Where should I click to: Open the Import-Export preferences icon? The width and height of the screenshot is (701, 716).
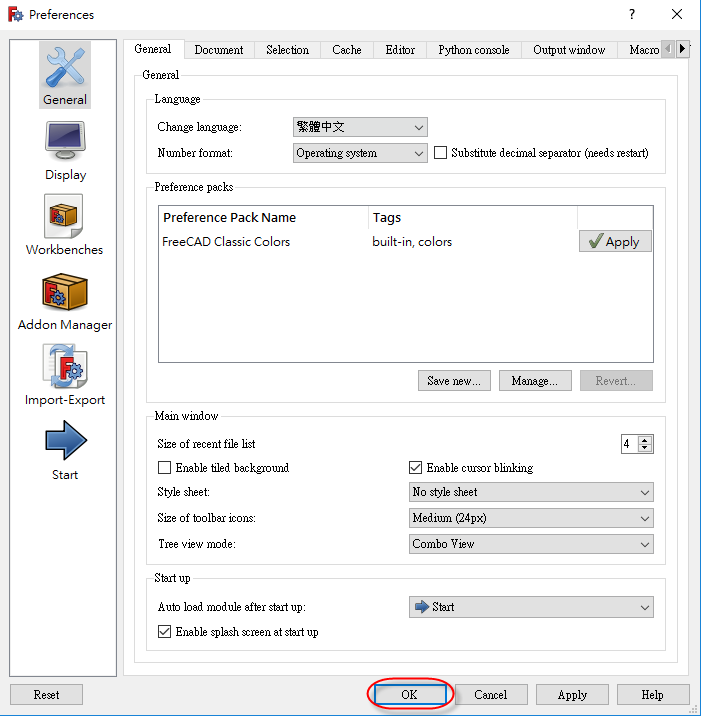65,367
